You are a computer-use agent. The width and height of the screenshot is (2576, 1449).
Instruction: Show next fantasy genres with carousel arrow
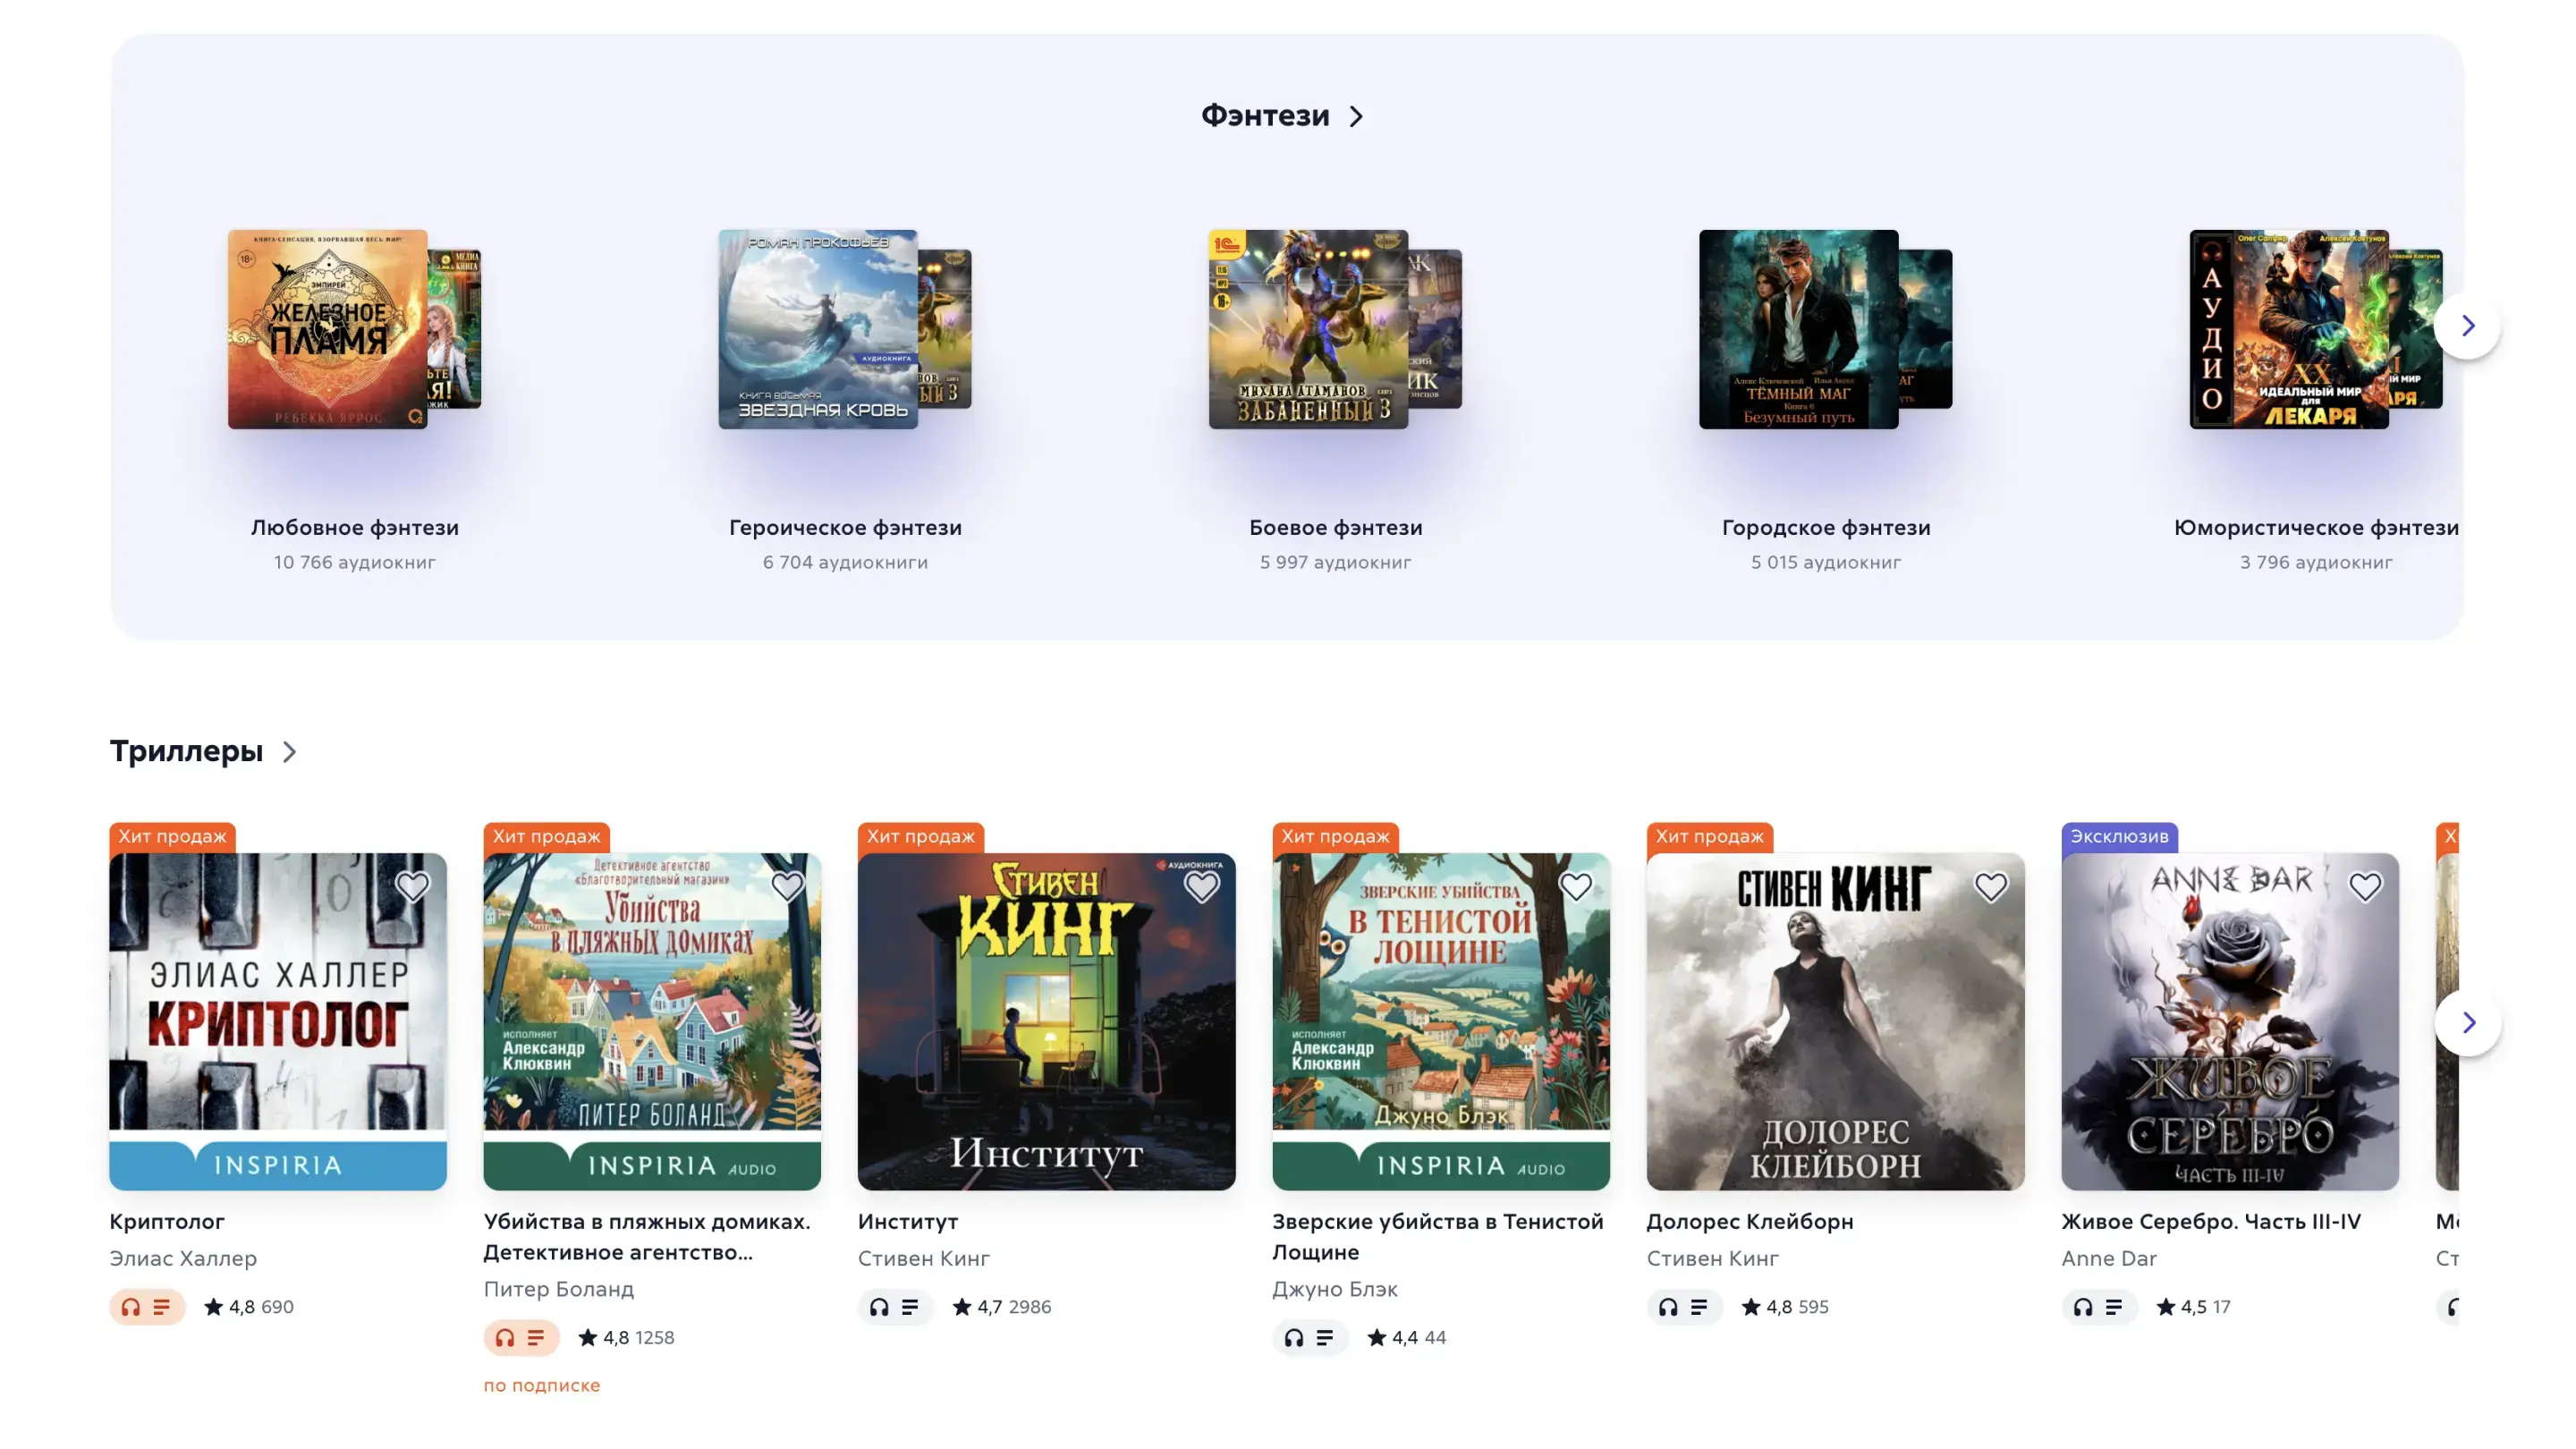(2468, 325)
